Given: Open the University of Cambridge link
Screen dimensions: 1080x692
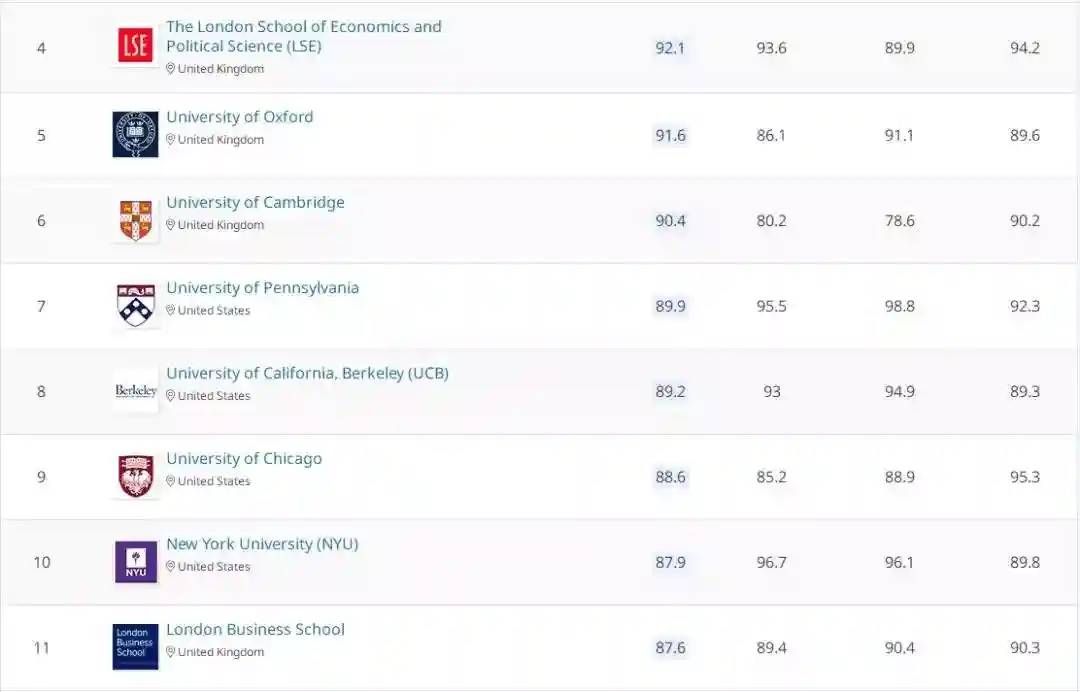Looking at the screenshot, I should tap(255, 202).
